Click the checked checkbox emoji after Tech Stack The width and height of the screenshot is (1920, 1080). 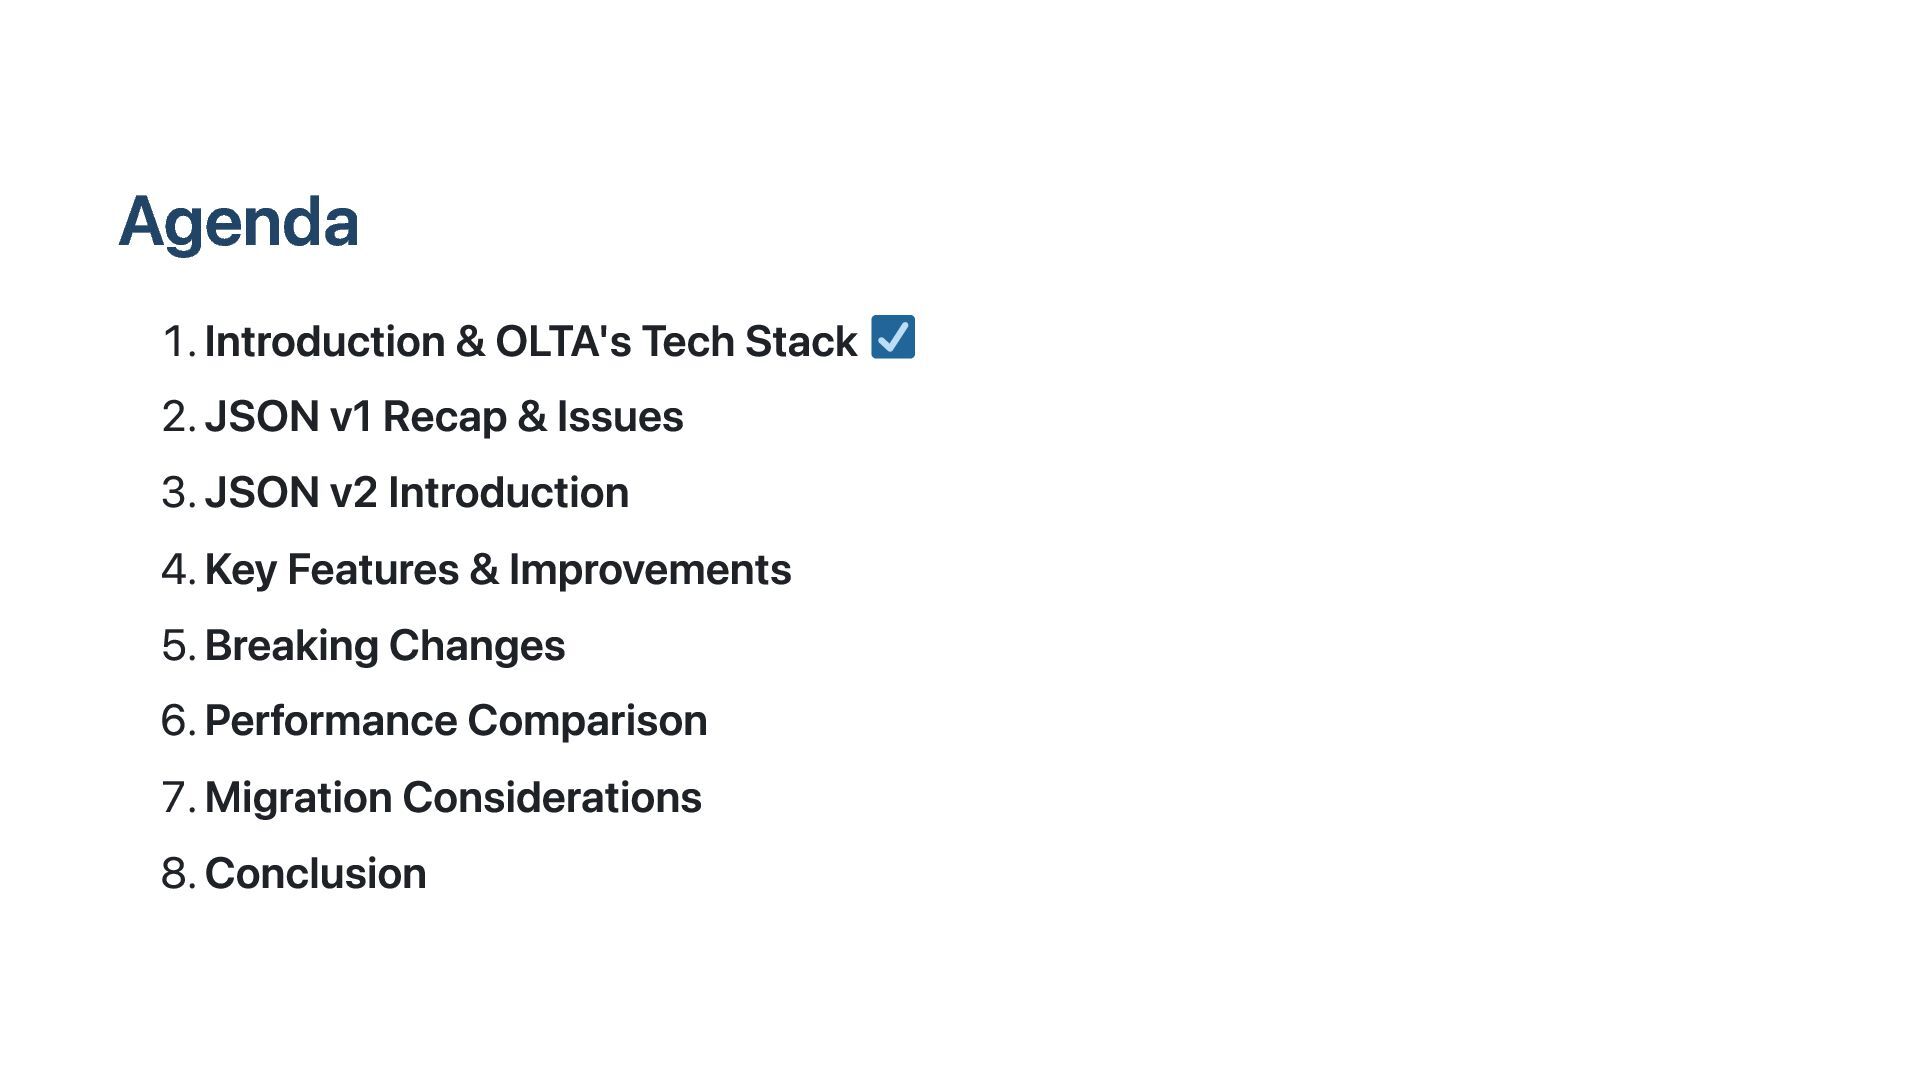[892, 337]
